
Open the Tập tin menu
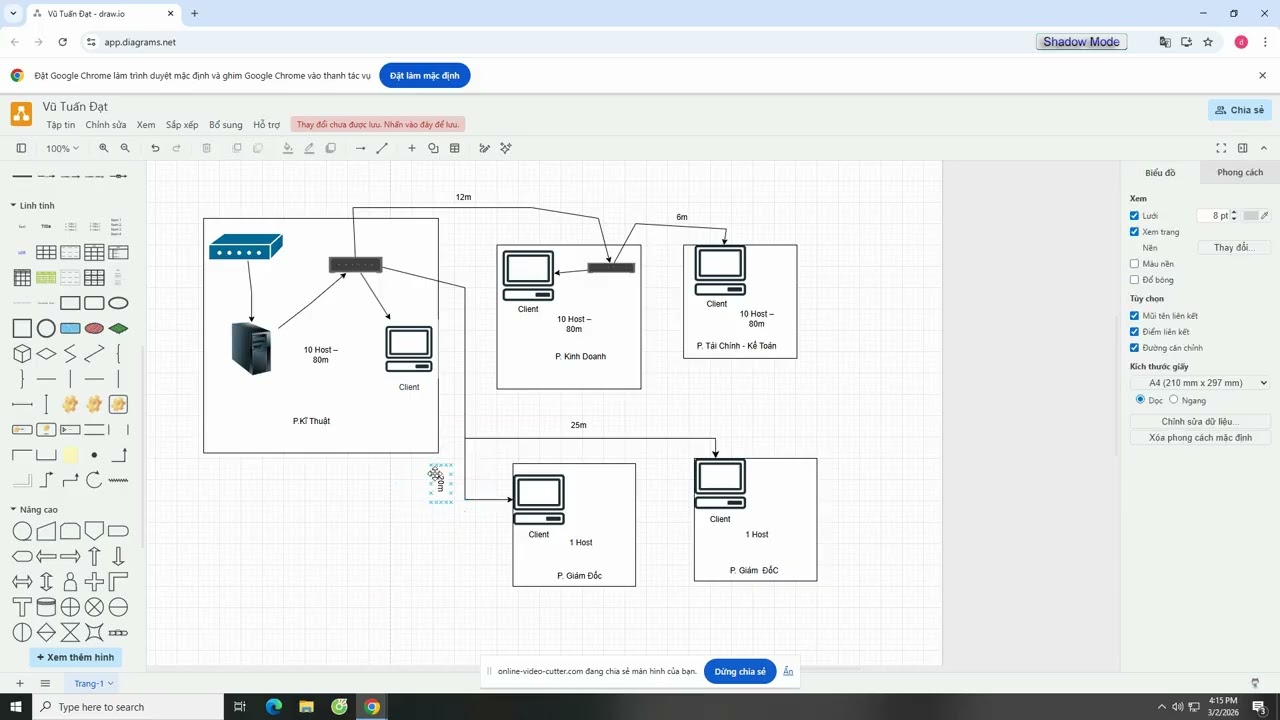coord(61,125)
